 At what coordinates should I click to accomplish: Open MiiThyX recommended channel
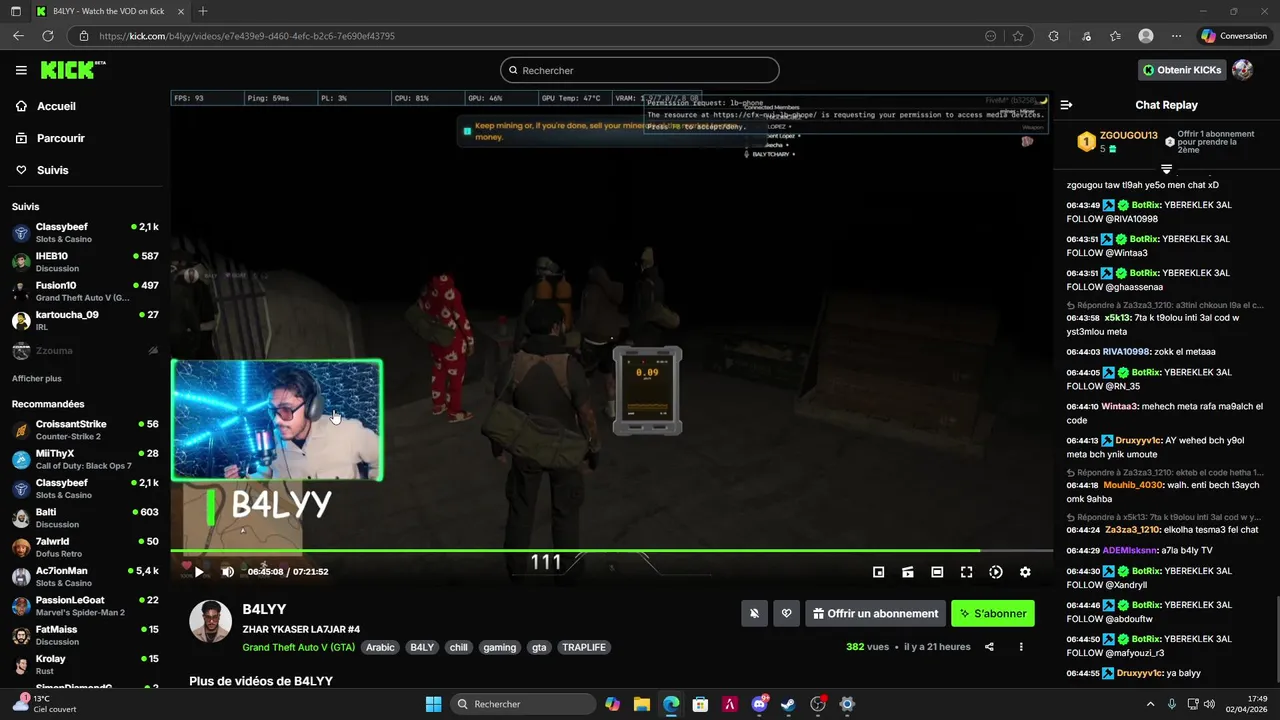pos(85,459)
